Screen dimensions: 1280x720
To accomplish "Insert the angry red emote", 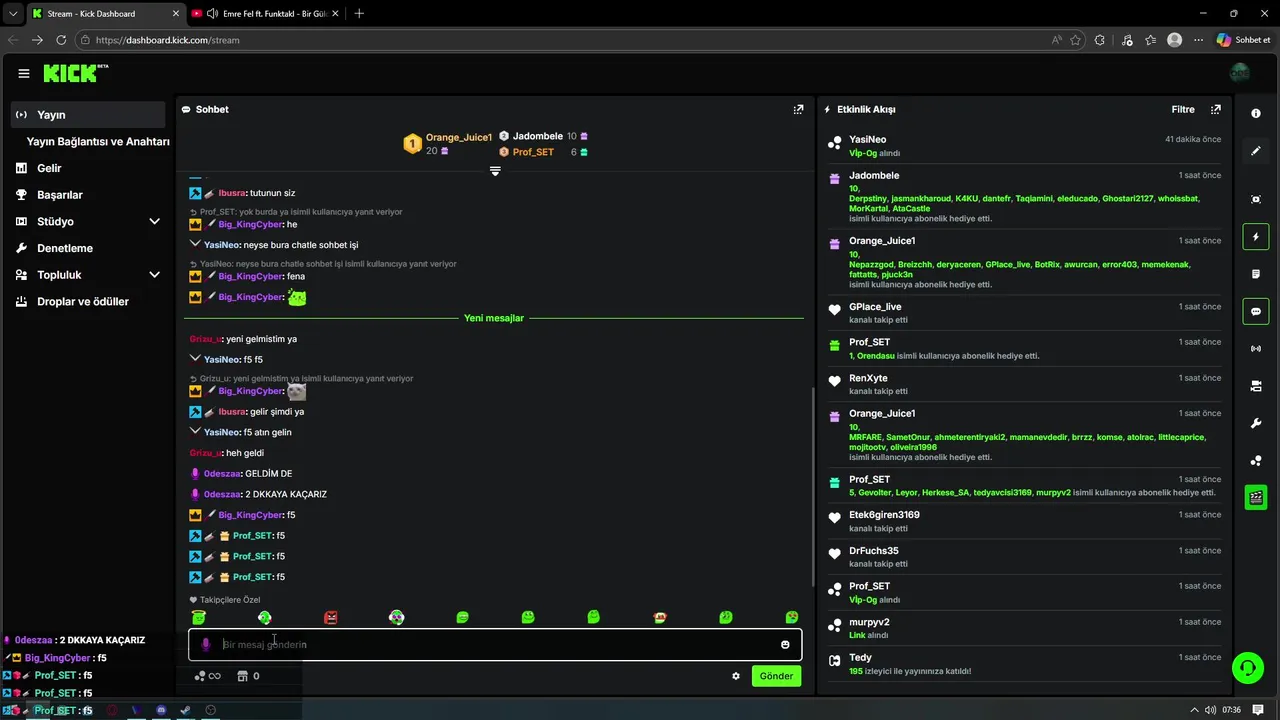I will click(x=330, y=618).
